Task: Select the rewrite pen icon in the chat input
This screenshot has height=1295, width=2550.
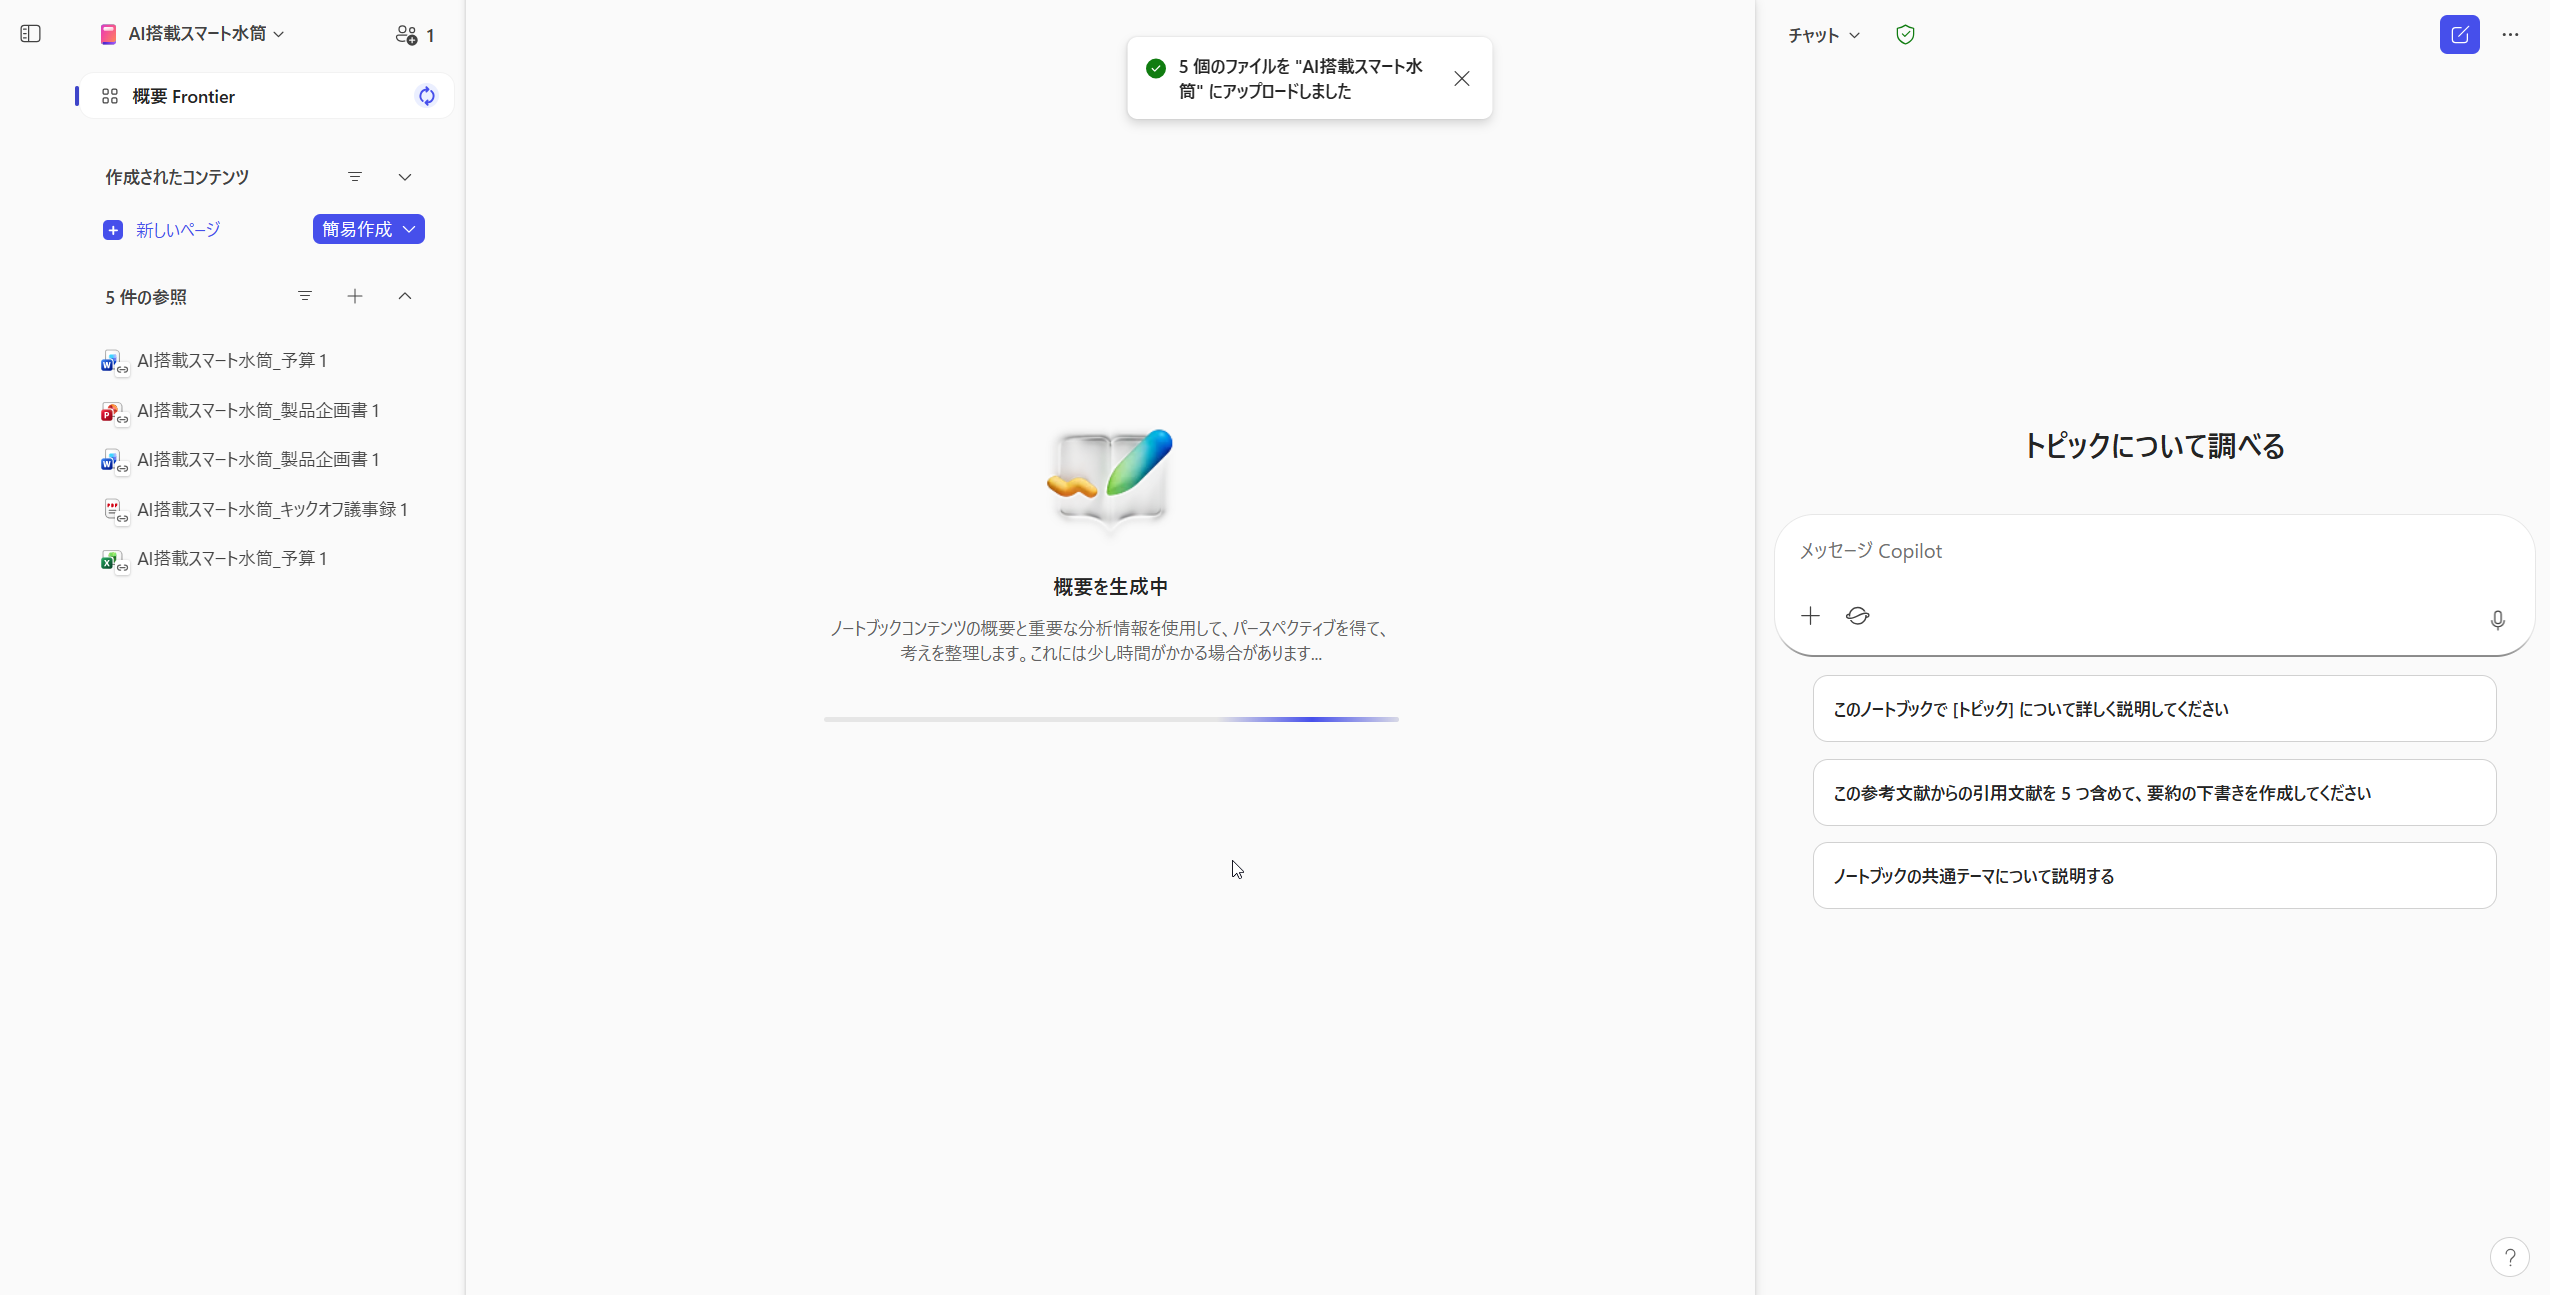Action: [1857, 616]
